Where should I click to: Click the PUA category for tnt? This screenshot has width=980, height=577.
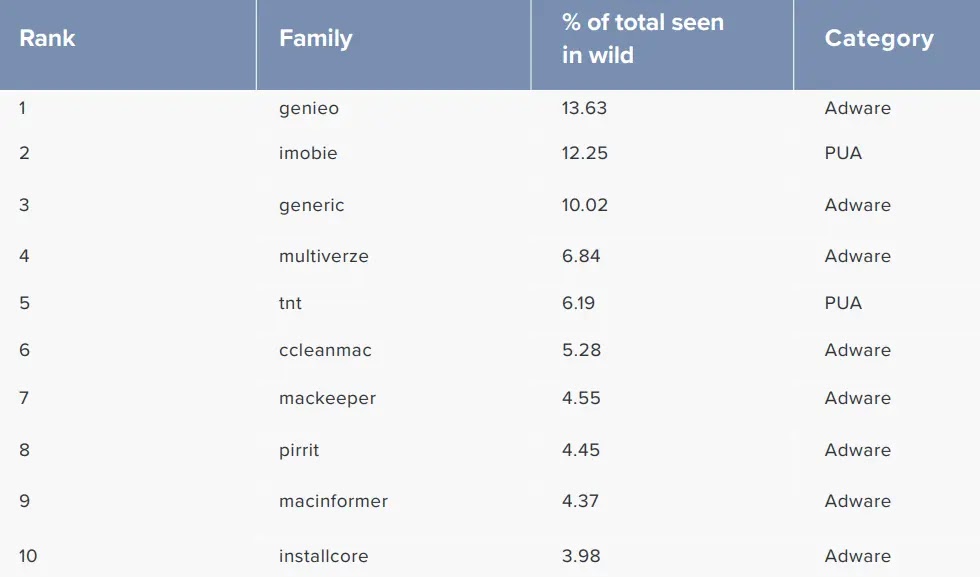click(843, 303)
